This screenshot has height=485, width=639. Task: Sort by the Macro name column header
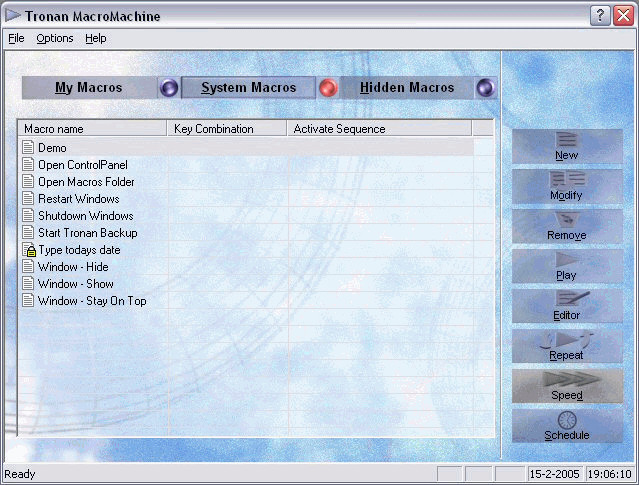pyautogui.click(x=93, y=129)
